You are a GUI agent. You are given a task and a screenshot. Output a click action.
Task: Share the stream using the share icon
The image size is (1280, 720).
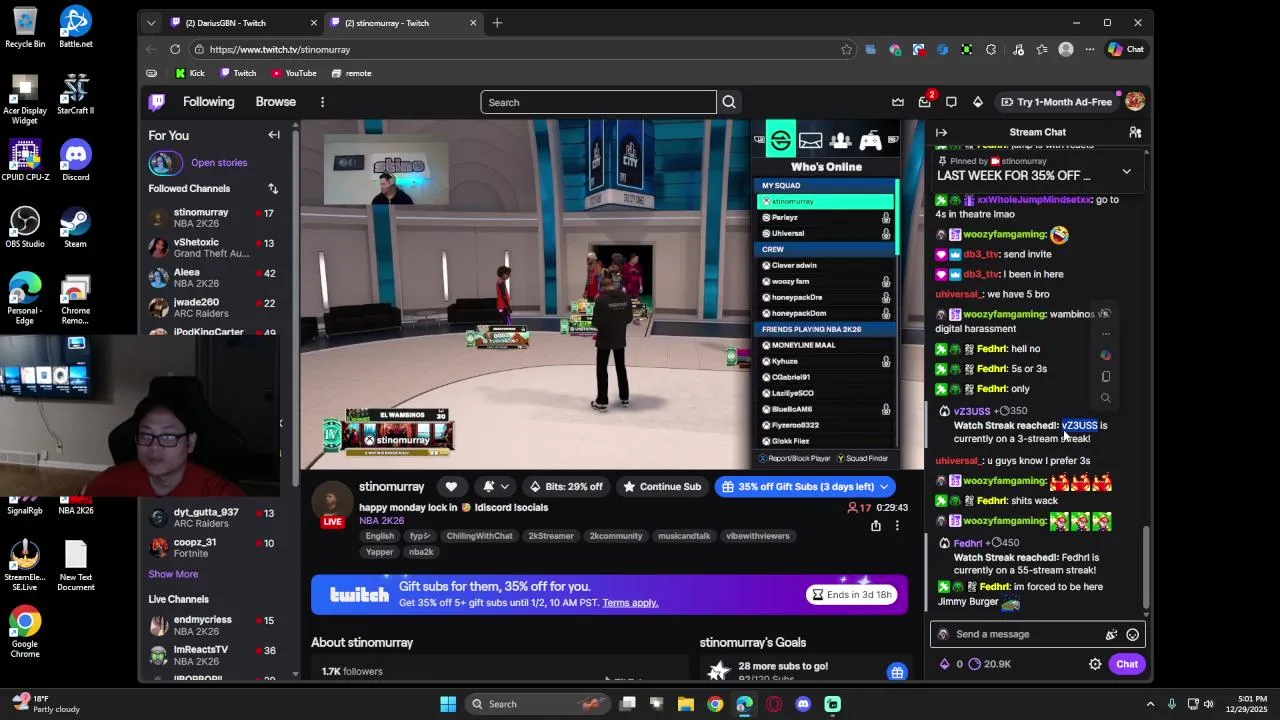pos(876,526)
